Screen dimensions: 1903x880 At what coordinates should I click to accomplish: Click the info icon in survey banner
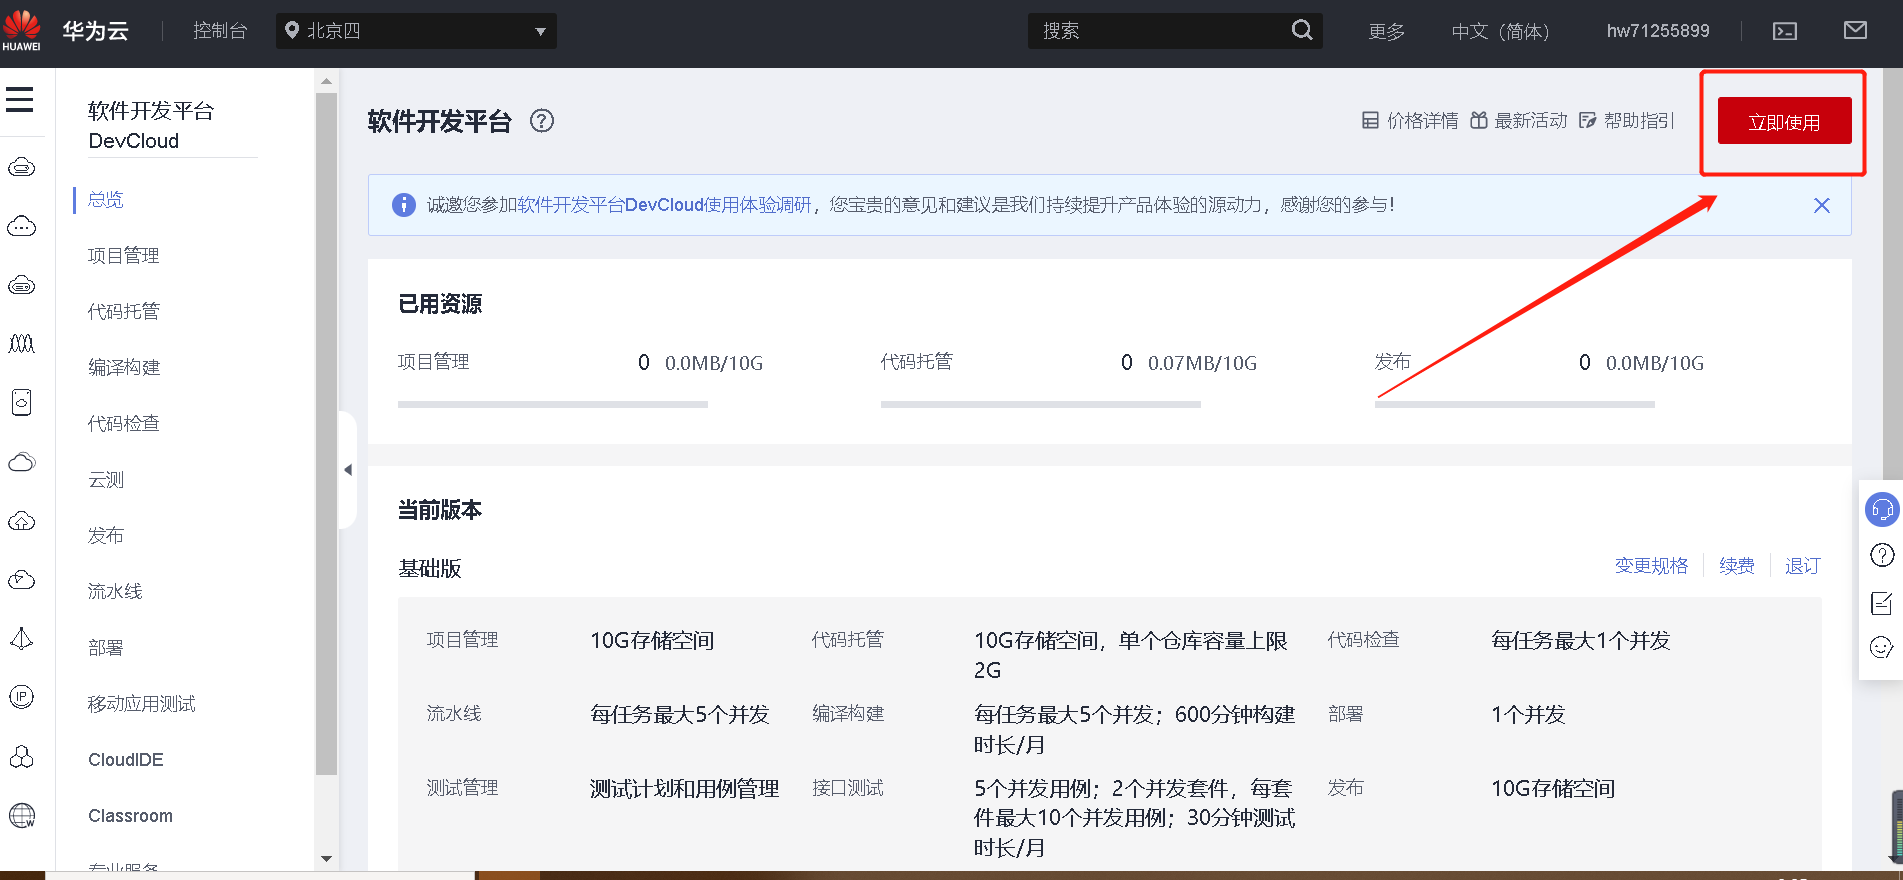click(403, 205)
